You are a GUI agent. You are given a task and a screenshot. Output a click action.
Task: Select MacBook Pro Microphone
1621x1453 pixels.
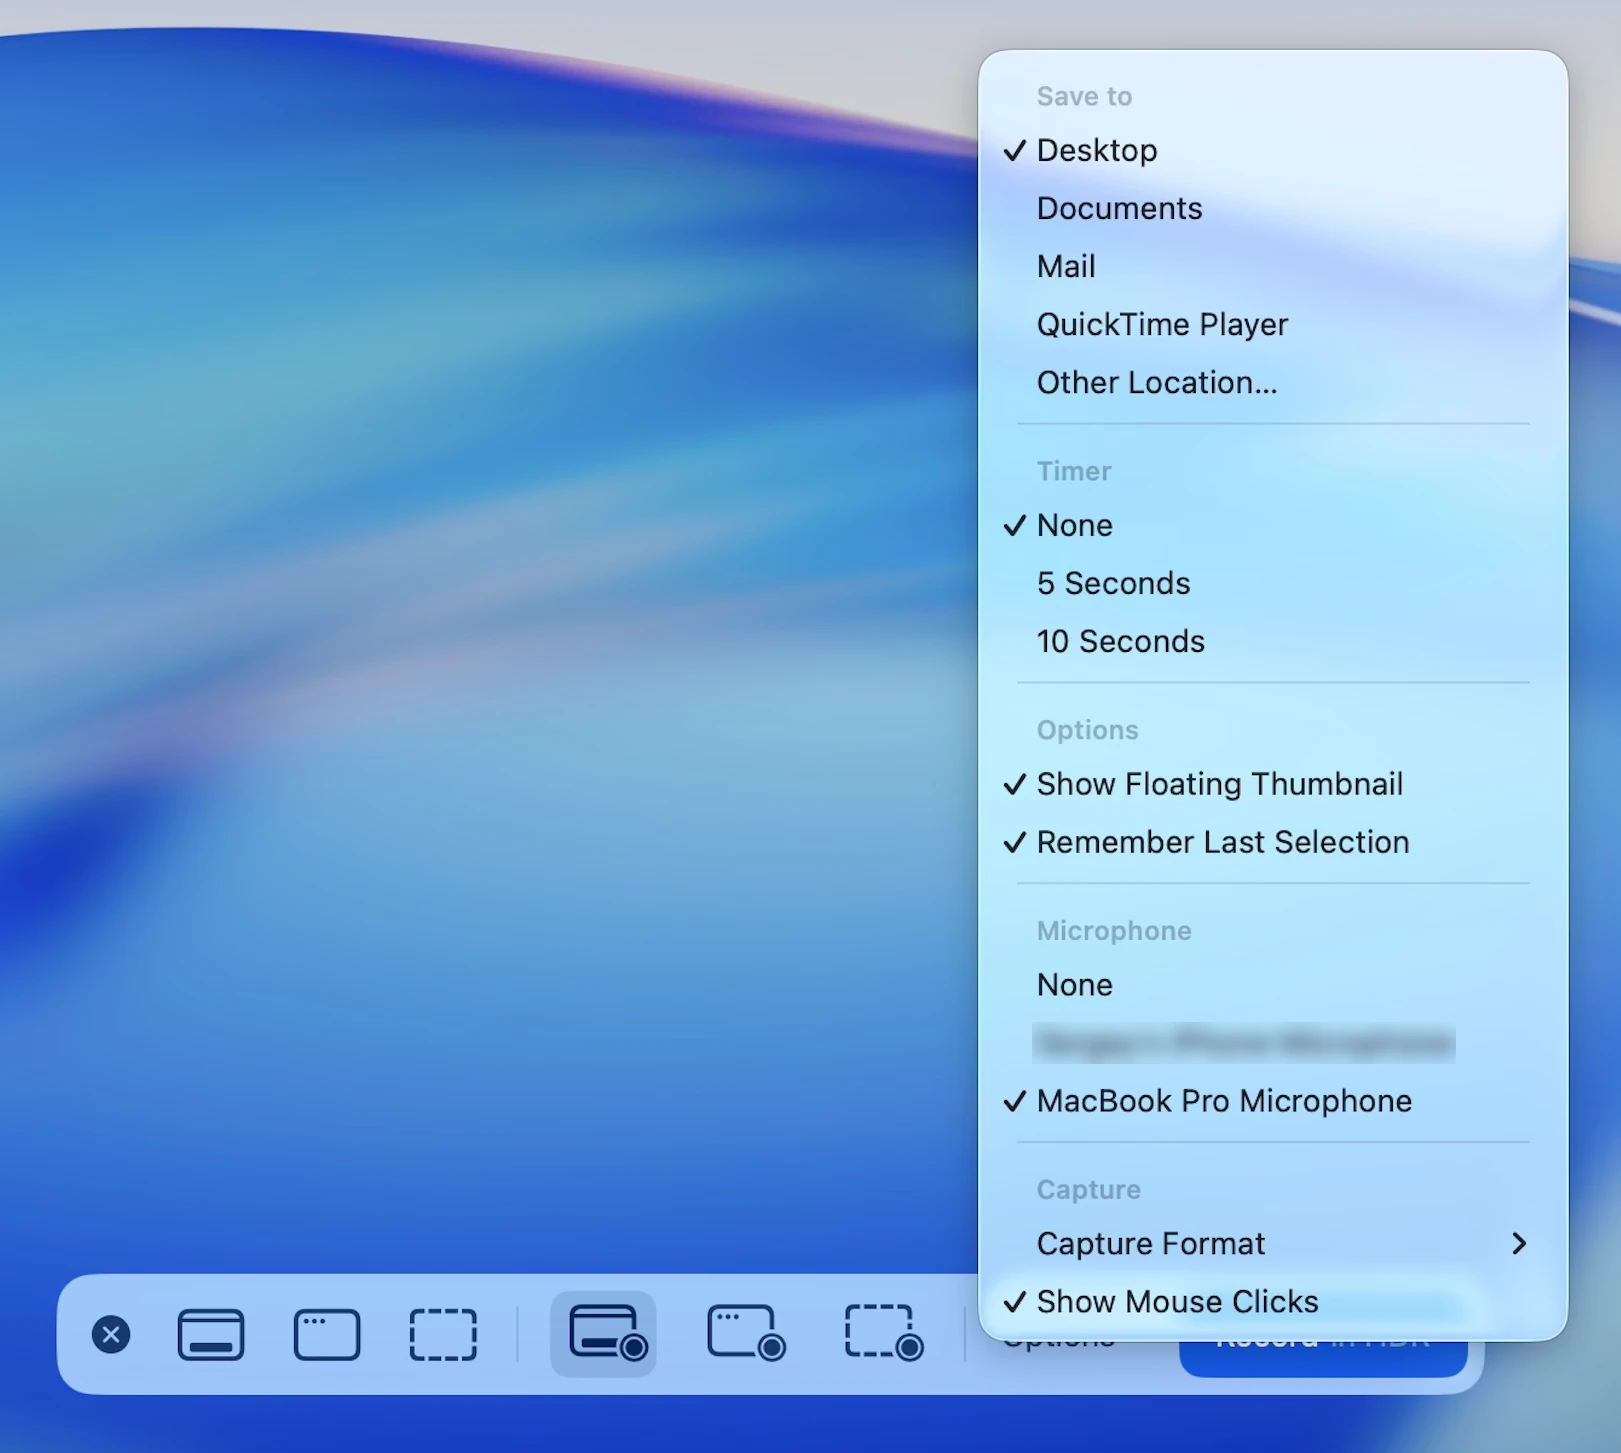1273,1101
